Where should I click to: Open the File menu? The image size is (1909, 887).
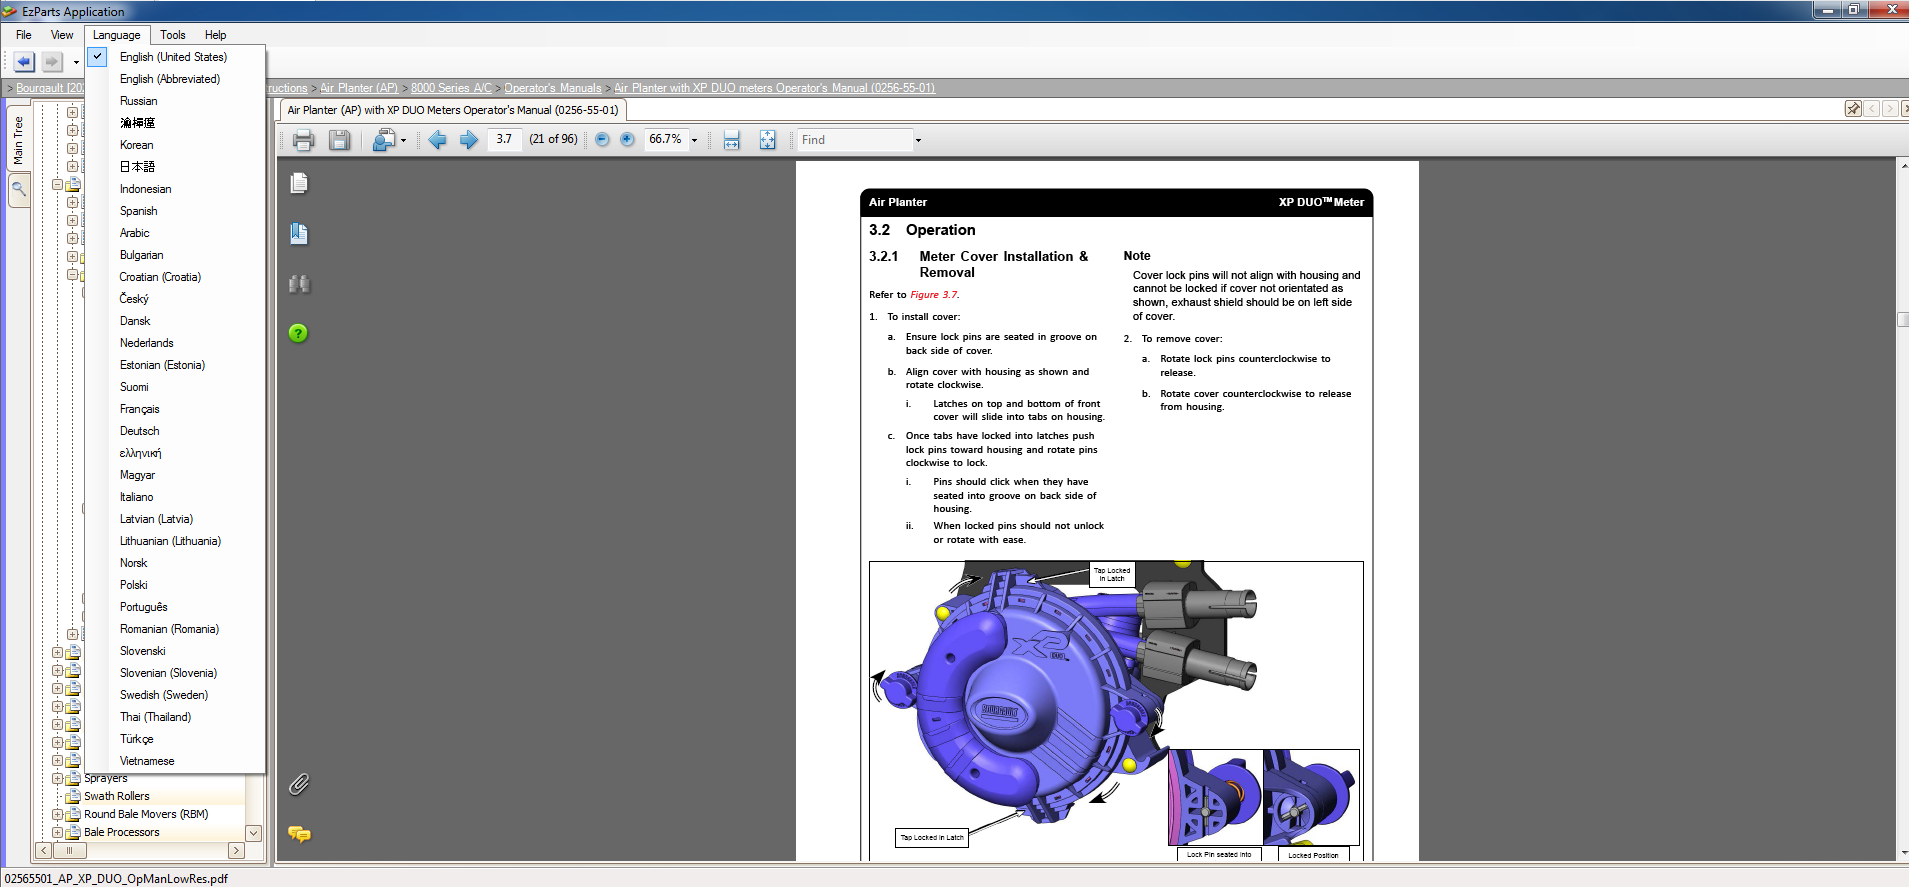click(x=24, y=35)
